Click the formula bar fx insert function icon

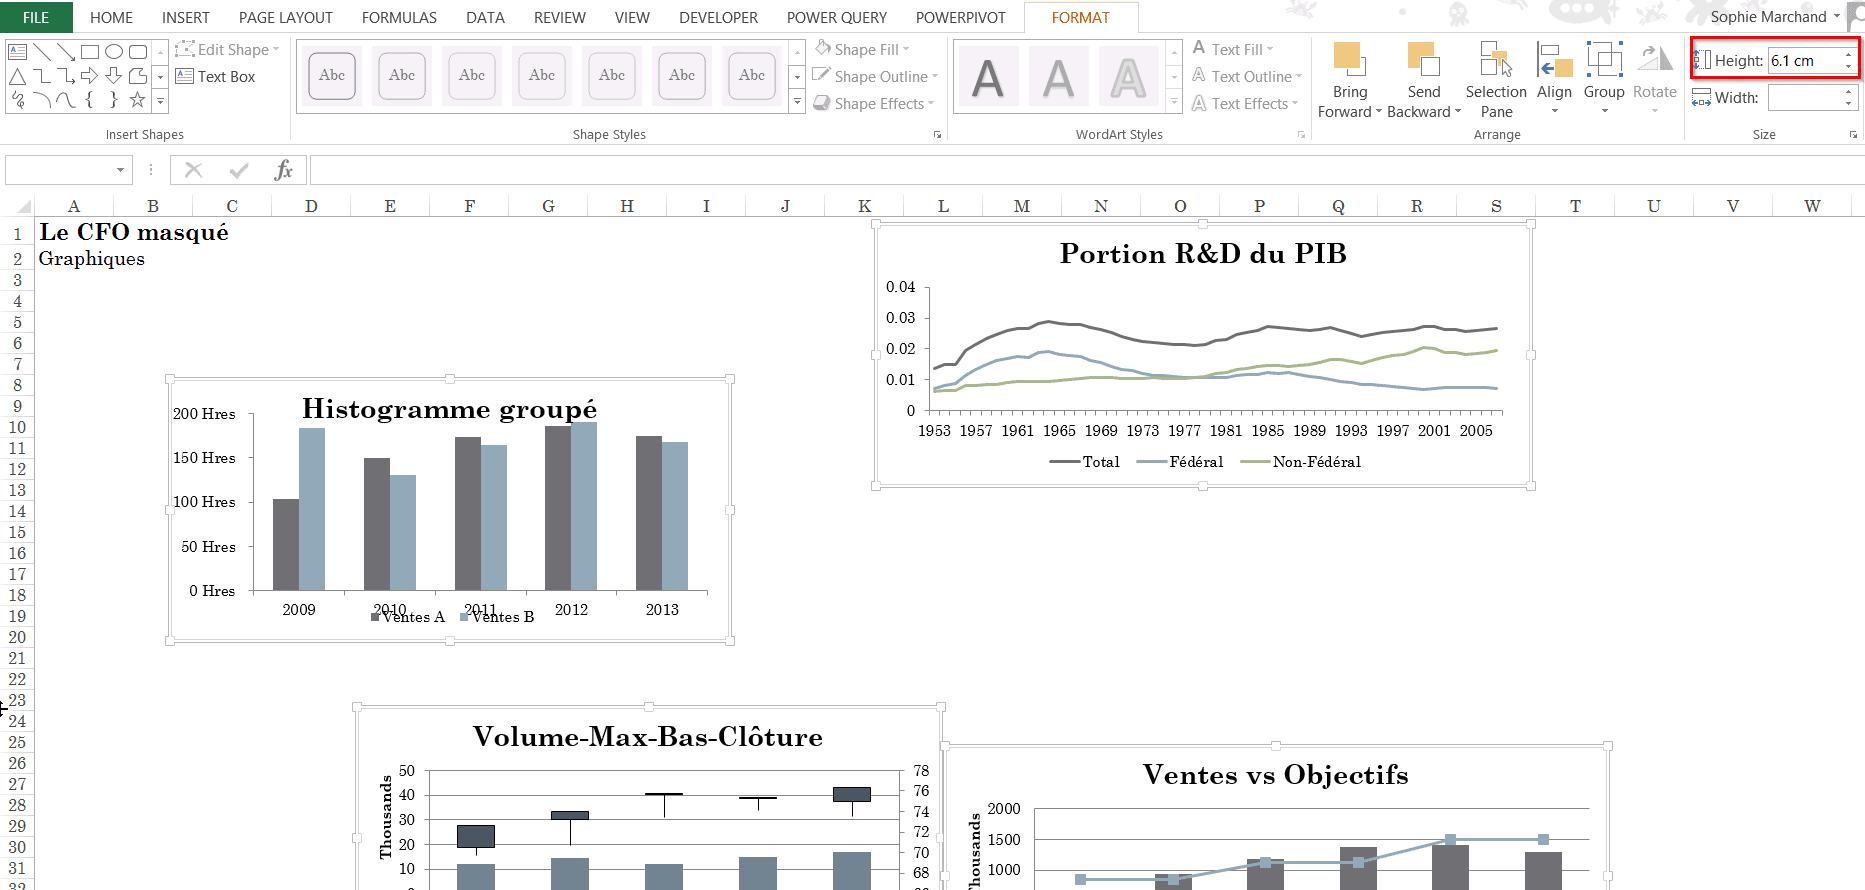(x=283, y=170)
